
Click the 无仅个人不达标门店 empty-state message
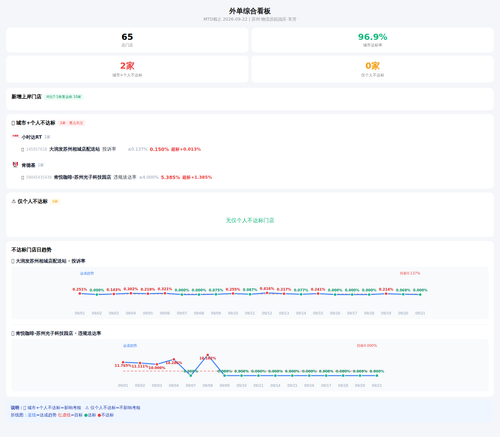point(250,220)
